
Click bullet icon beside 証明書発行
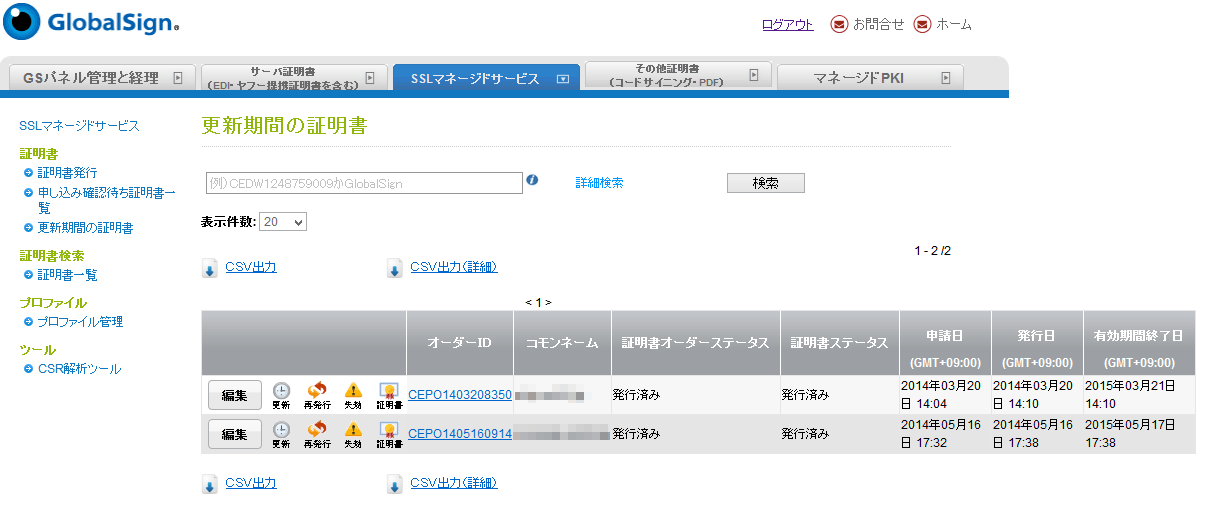coord(28,173)
